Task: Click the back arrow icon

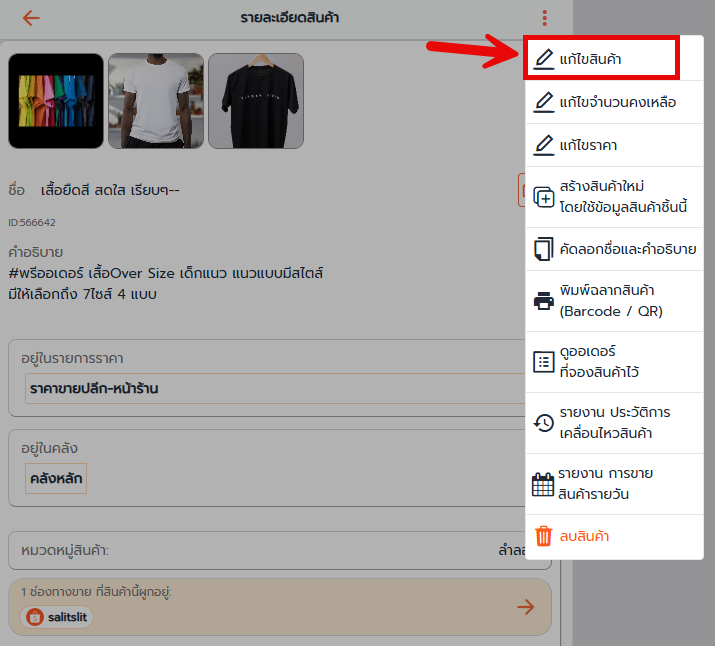Action: point(31,18)
